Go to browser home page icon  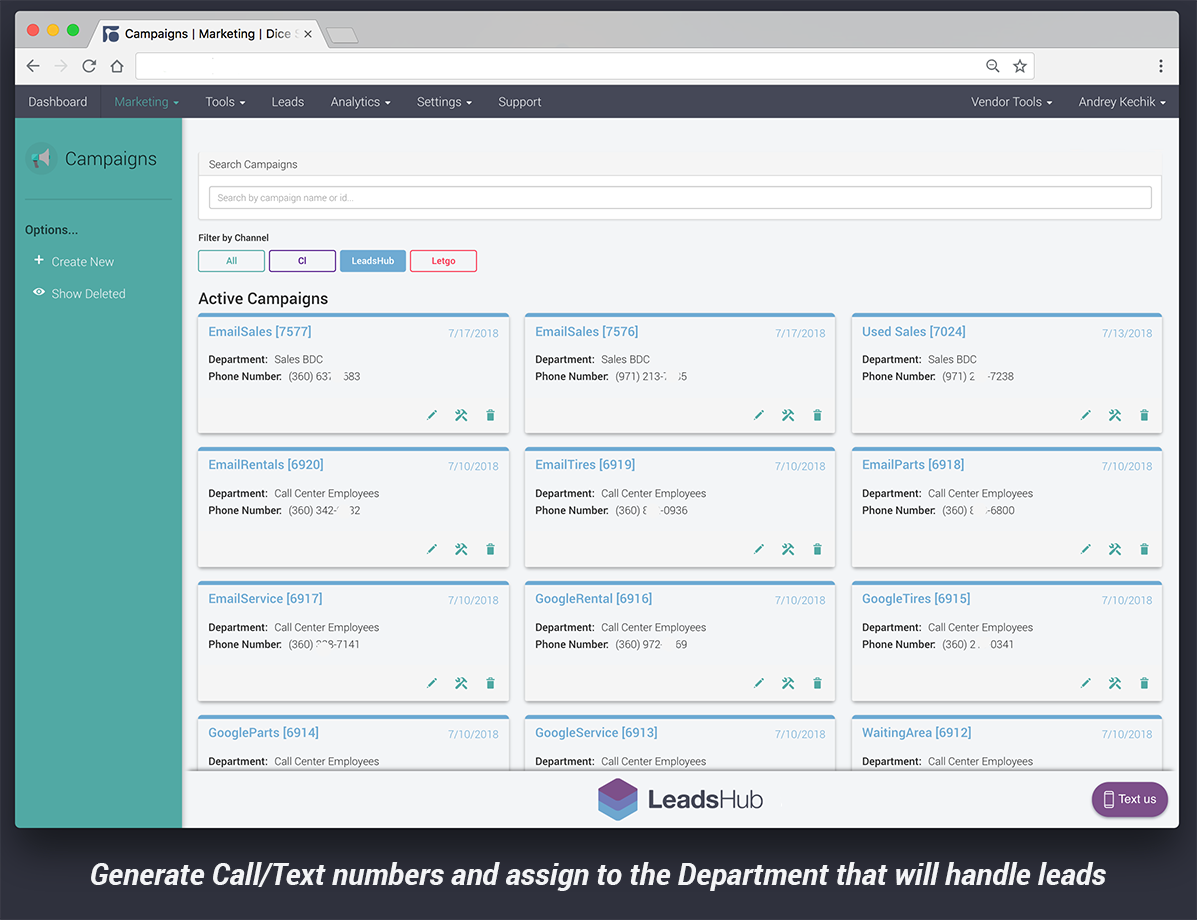(x=117, y=66)
